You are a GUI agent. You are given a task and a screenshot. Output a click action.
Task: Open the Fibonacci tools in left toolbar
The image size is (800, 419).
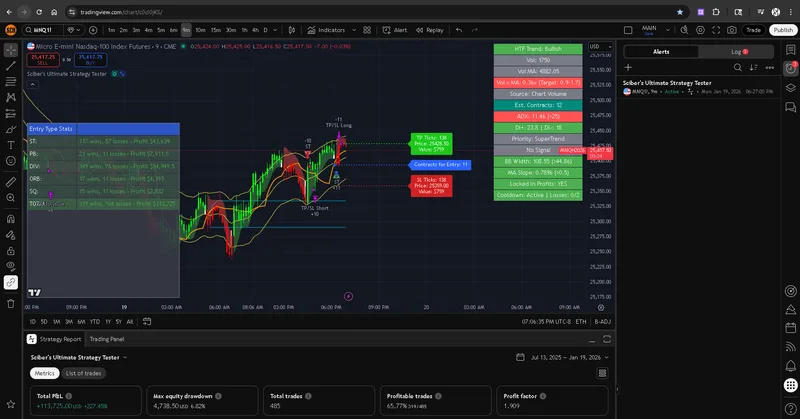point(11,81)
